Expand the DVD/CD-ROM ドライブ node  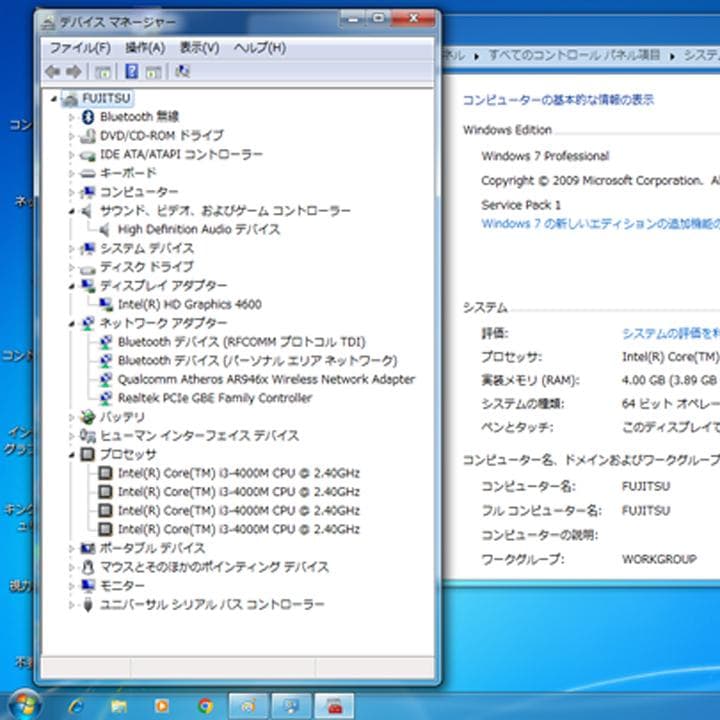pos(72,136)
